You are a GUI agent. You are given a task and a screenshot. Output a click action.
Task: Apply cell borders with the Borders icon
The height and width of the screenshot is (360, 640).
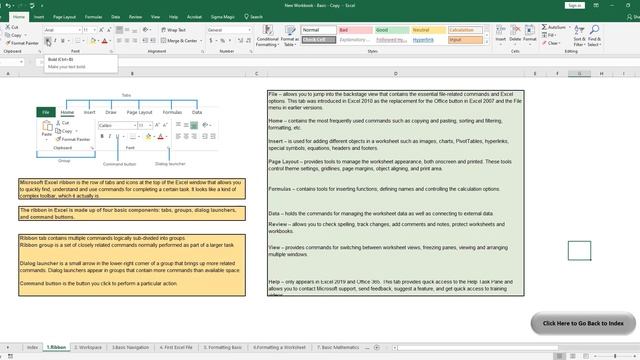coord(78,41)
